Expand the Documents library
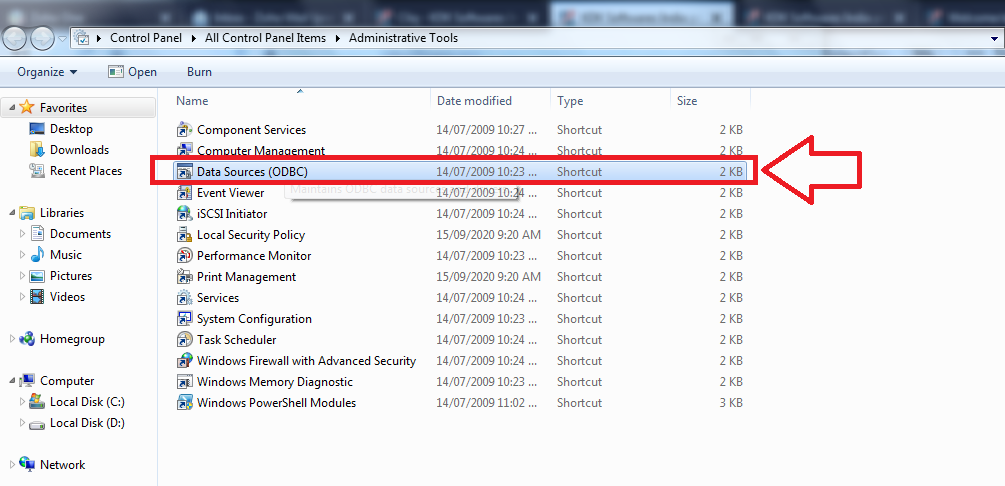Viewport: 1005px width, 486px height. [x=23, y=233]
